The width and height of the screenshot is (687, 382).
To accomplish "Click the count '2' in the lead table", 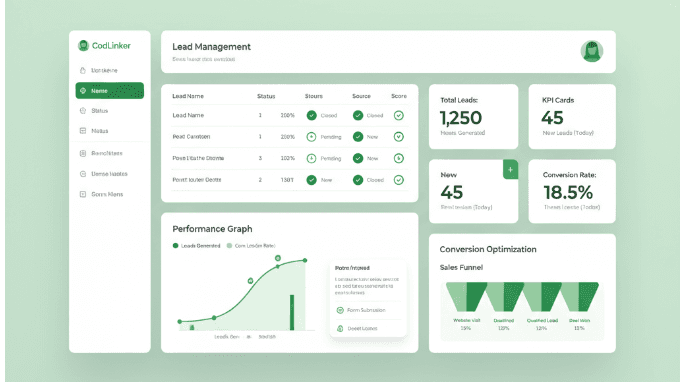I will pos(260,180).
